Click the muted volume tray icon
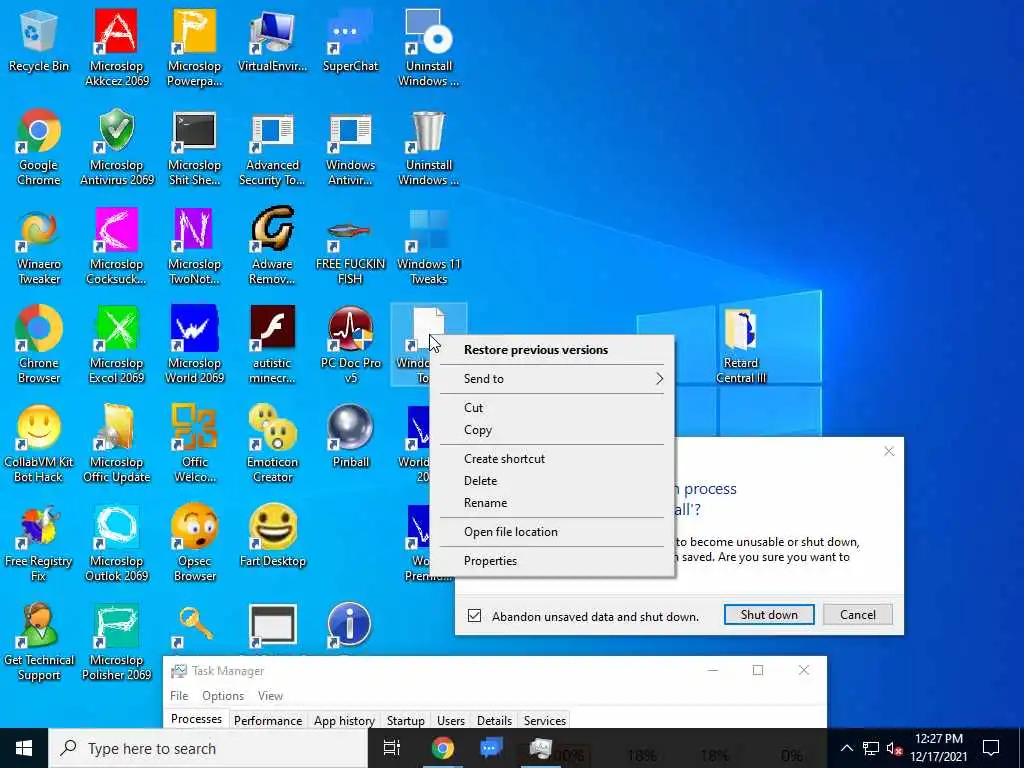 coord(894,748)
